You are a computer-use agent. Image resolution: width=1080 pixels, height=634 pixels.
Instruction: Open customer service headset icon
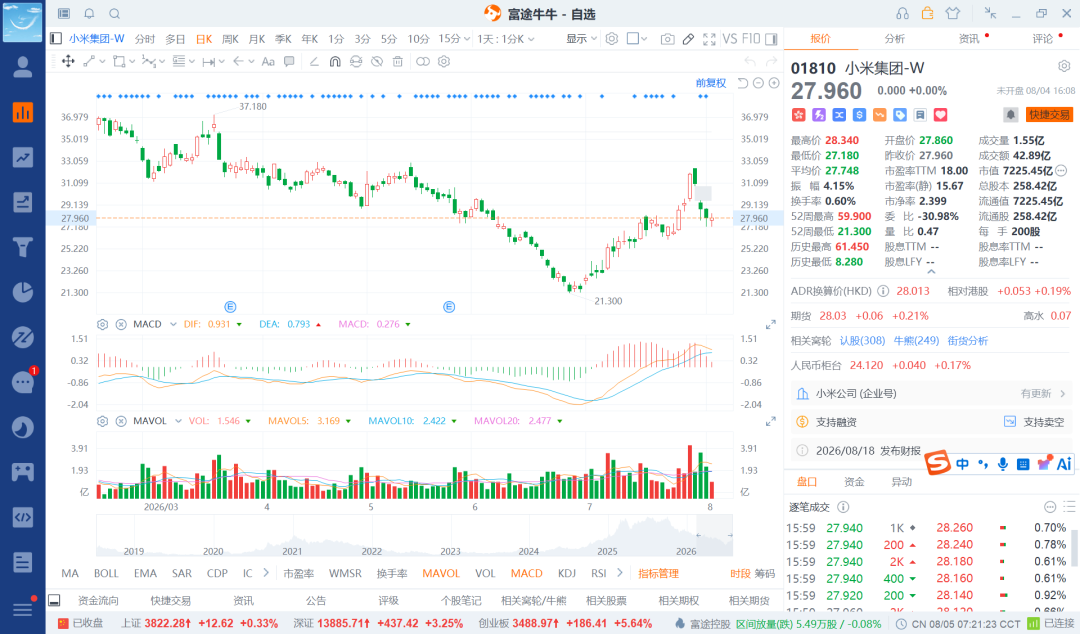[x=902, y=14]
